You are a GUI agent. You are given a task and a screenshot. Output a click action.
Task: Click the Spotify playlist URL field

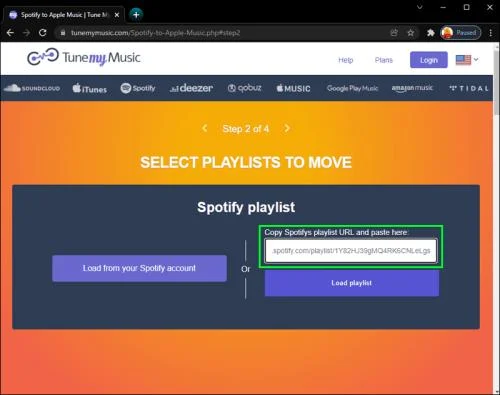[351, 251]
